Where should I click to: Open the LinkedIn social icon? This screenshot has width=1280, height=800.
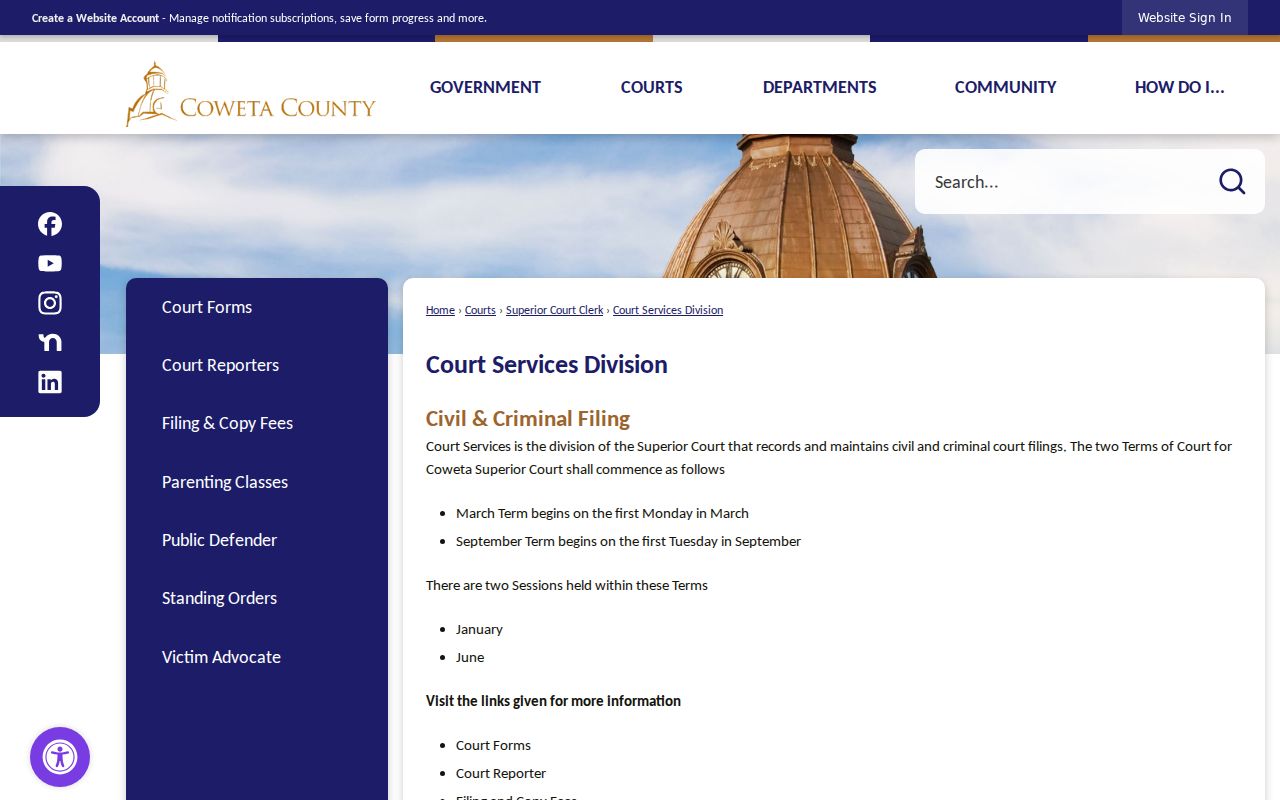50,382
